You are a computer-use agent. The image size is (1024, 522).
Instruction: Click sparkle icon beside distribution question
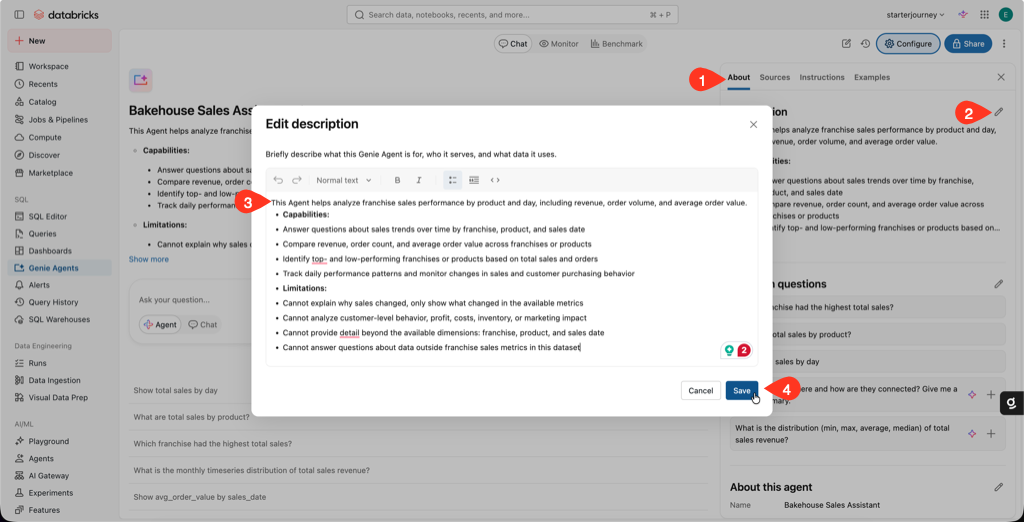972,434
